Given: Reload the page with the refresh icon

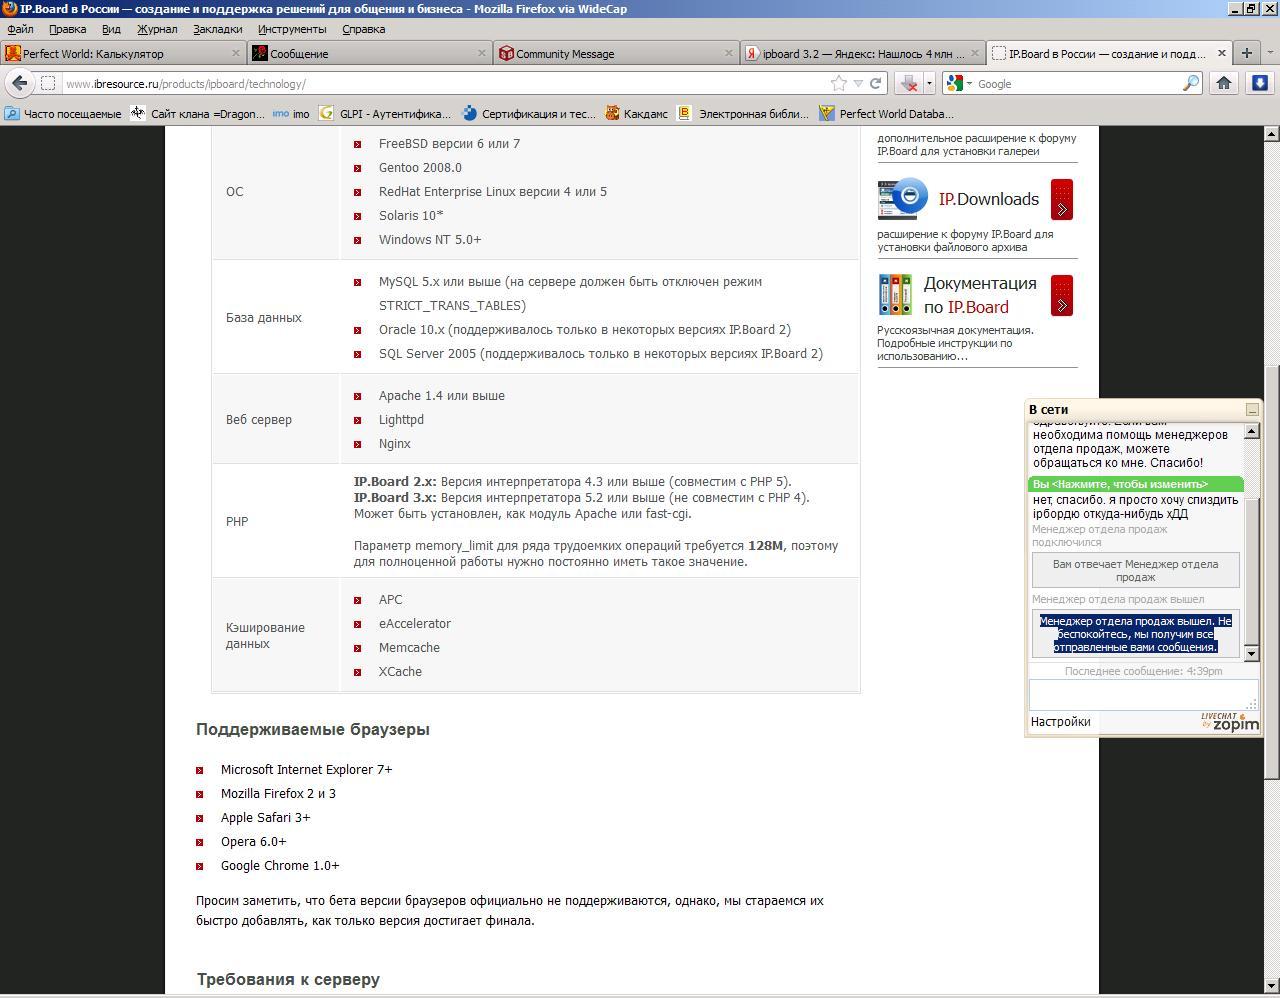Looking at the screenshot, I should (x=876, y=84).
